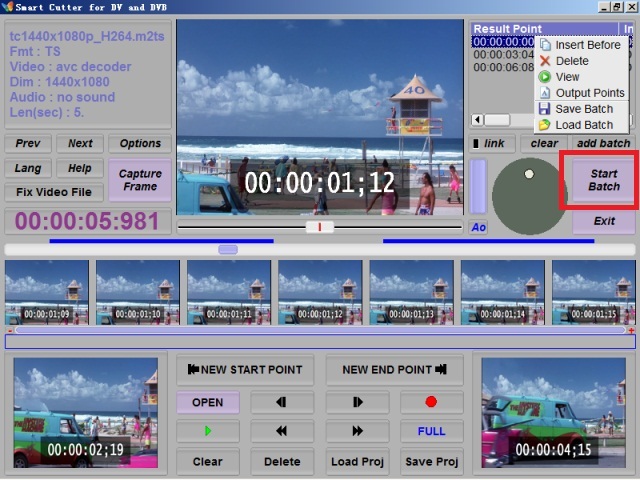This screenshot has height=480, width=640.
Task: Open the Options dialog
Action: (x=140, y=143)
